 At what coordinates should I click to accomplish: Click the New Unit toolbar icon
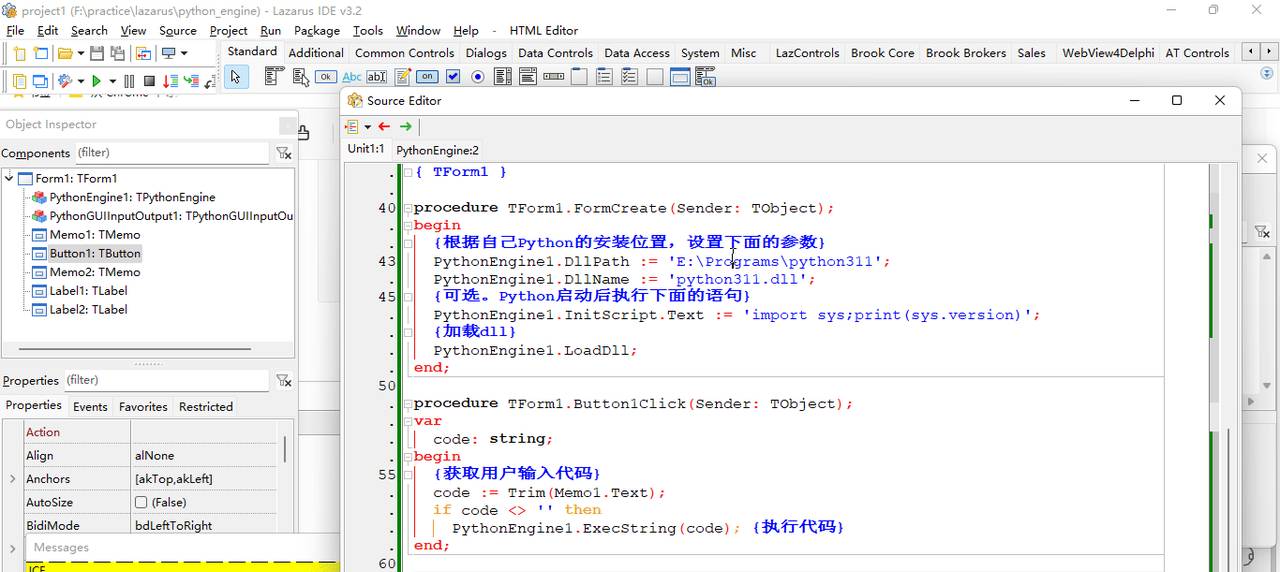[x=20, y=53]
